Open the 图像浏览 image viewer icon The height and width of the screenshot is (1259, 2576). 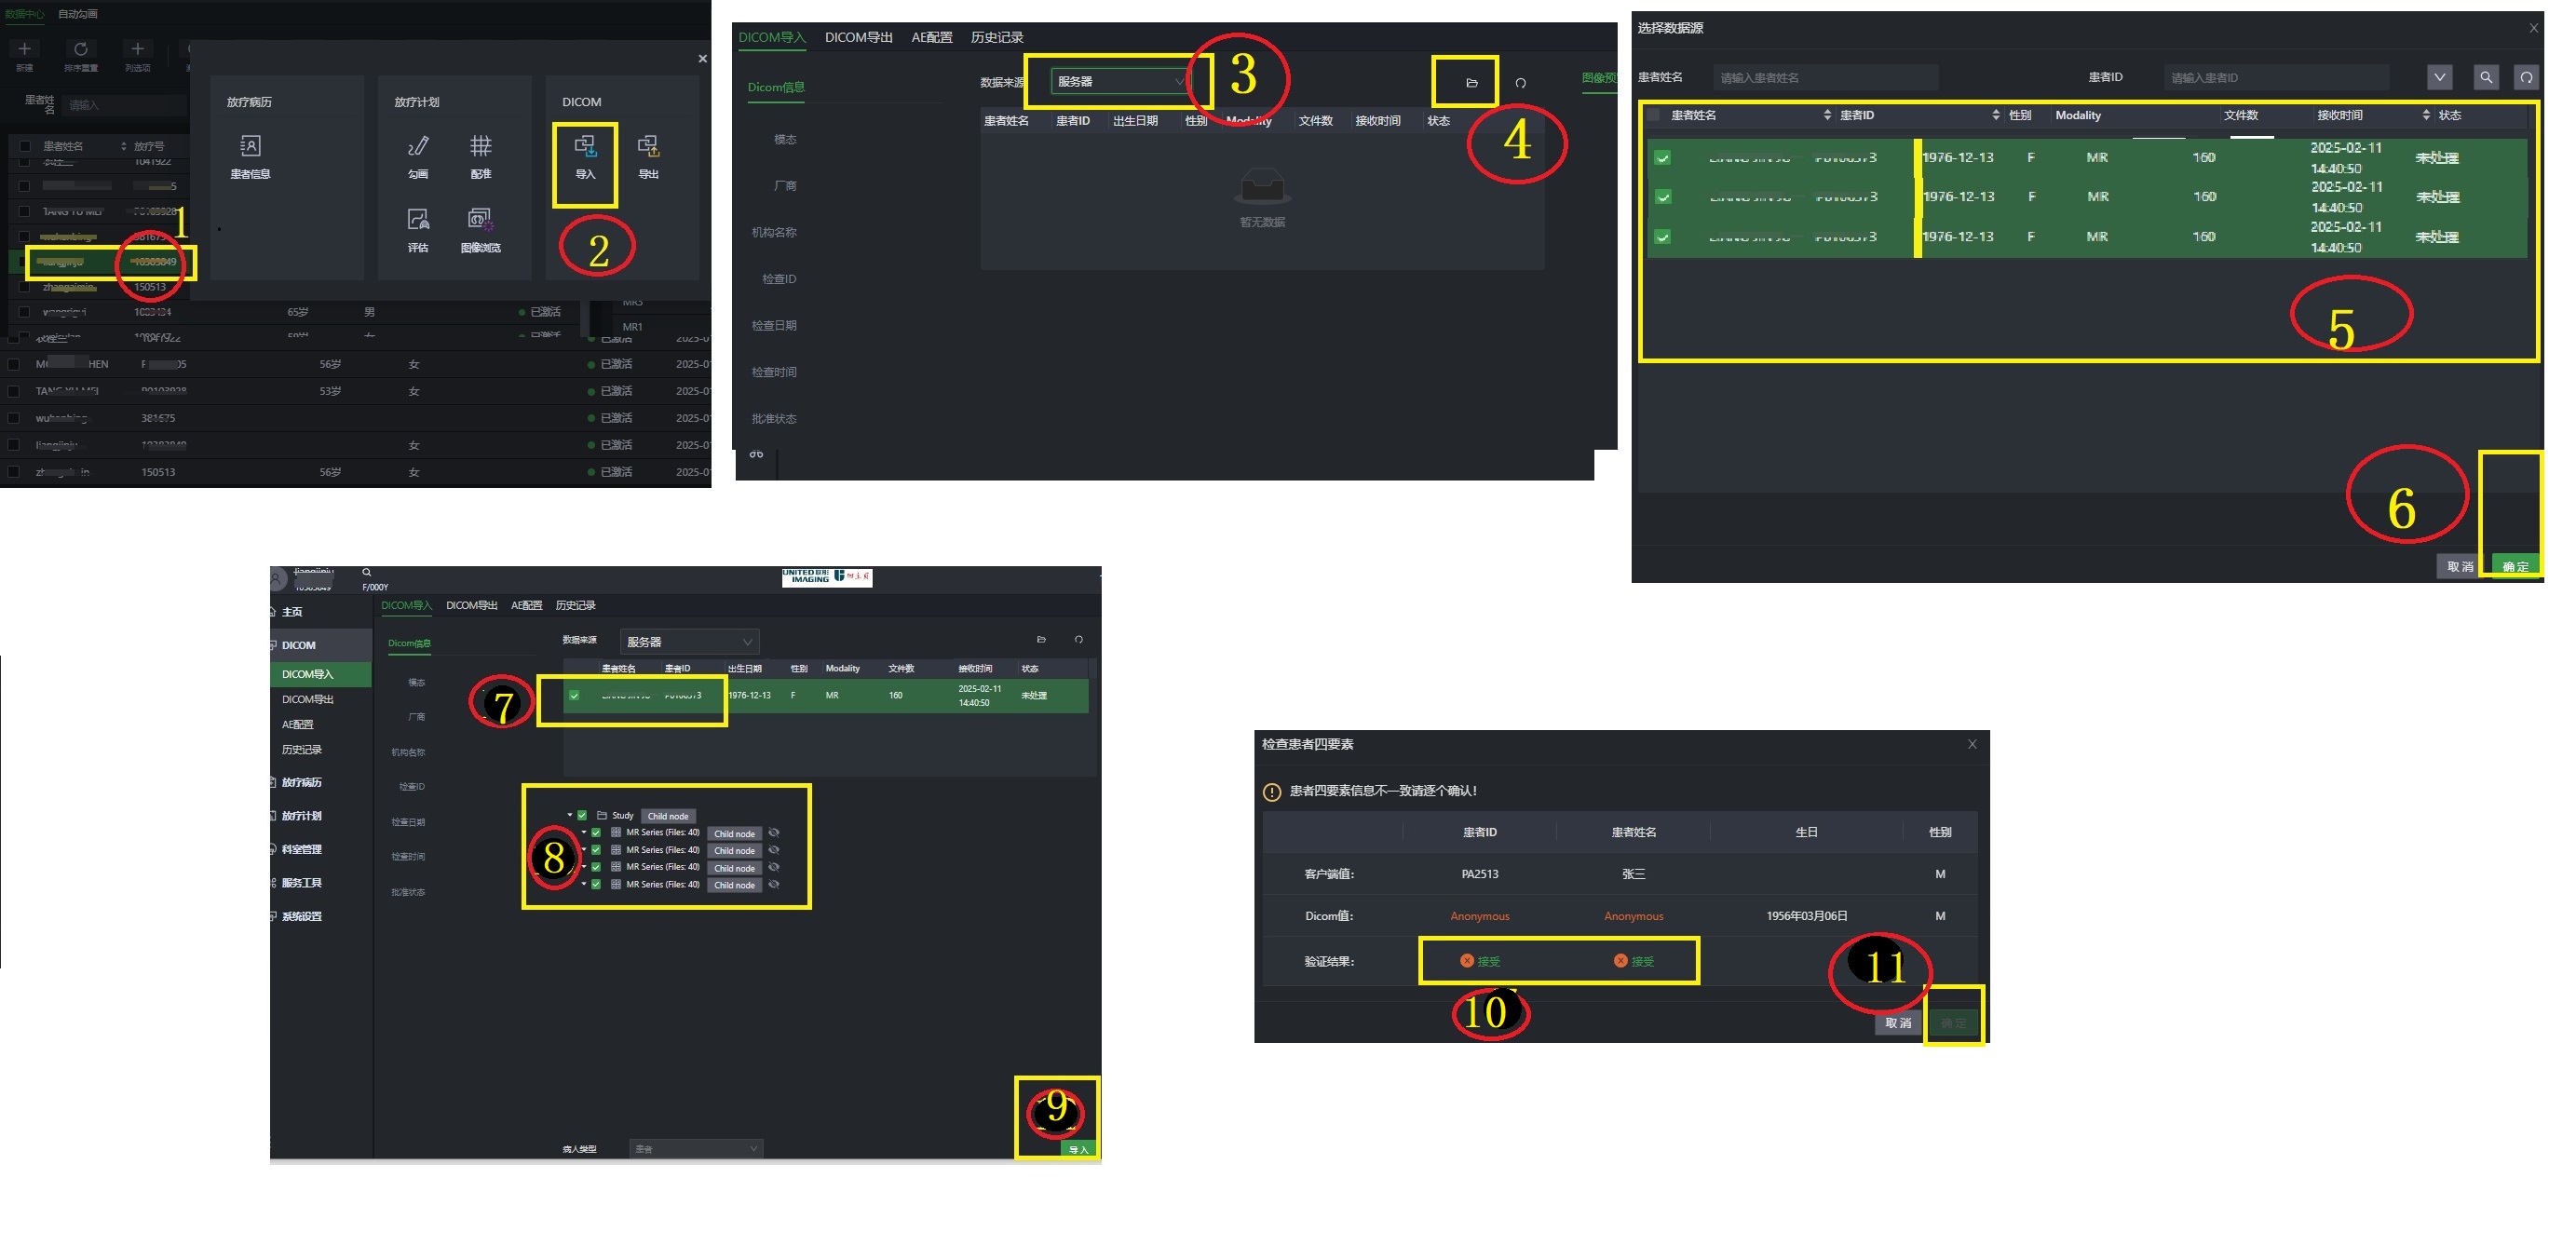481,219
